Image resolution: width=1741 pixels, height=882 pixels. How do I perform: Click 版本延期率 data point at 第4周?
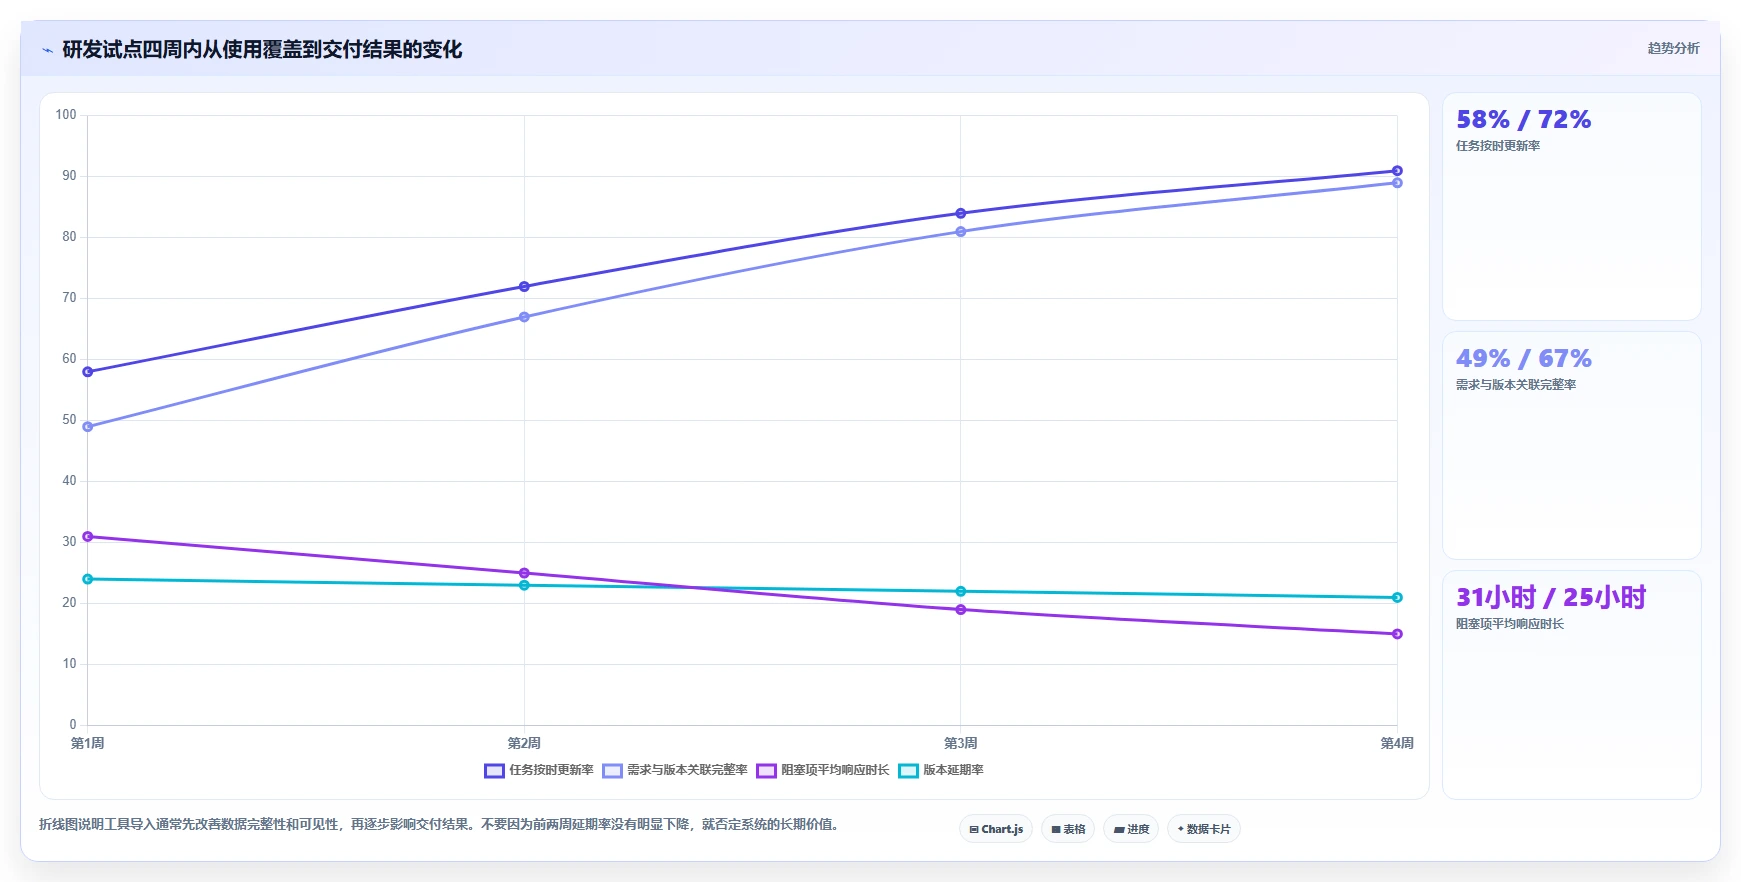tap(1397, 598)
